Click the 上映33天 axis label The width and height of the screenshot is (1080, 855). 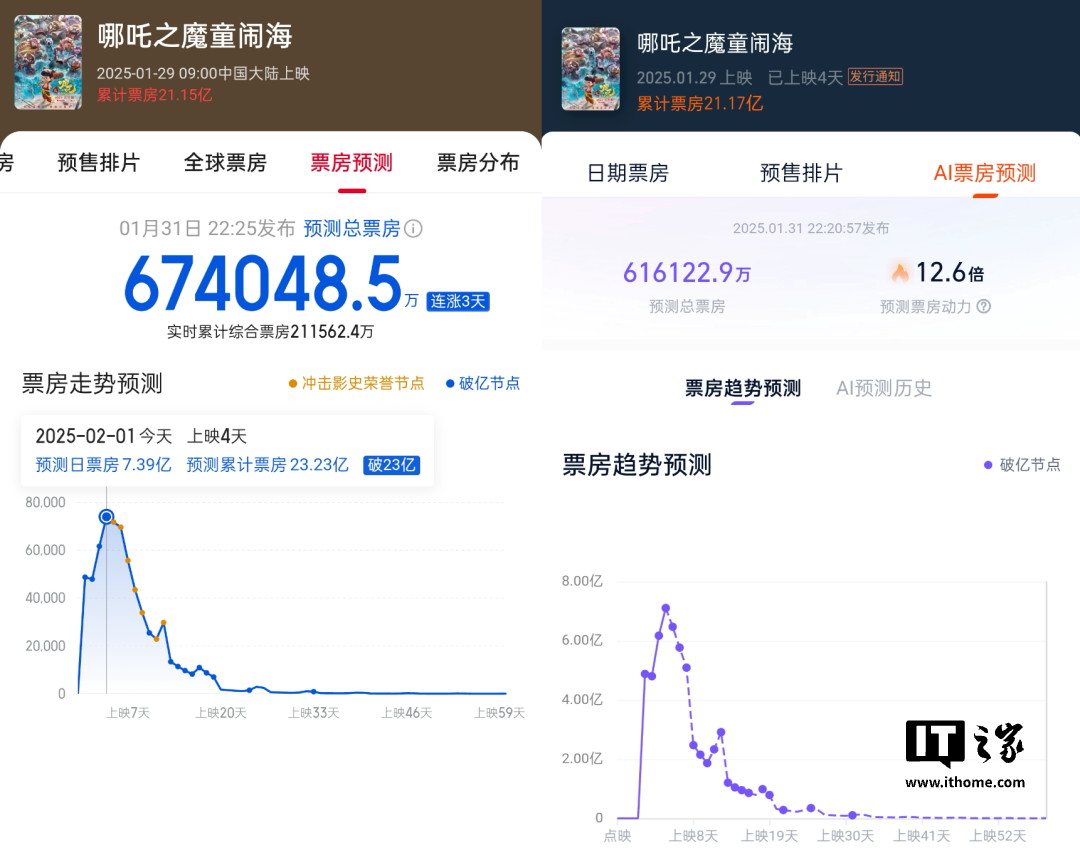(313, 713)
